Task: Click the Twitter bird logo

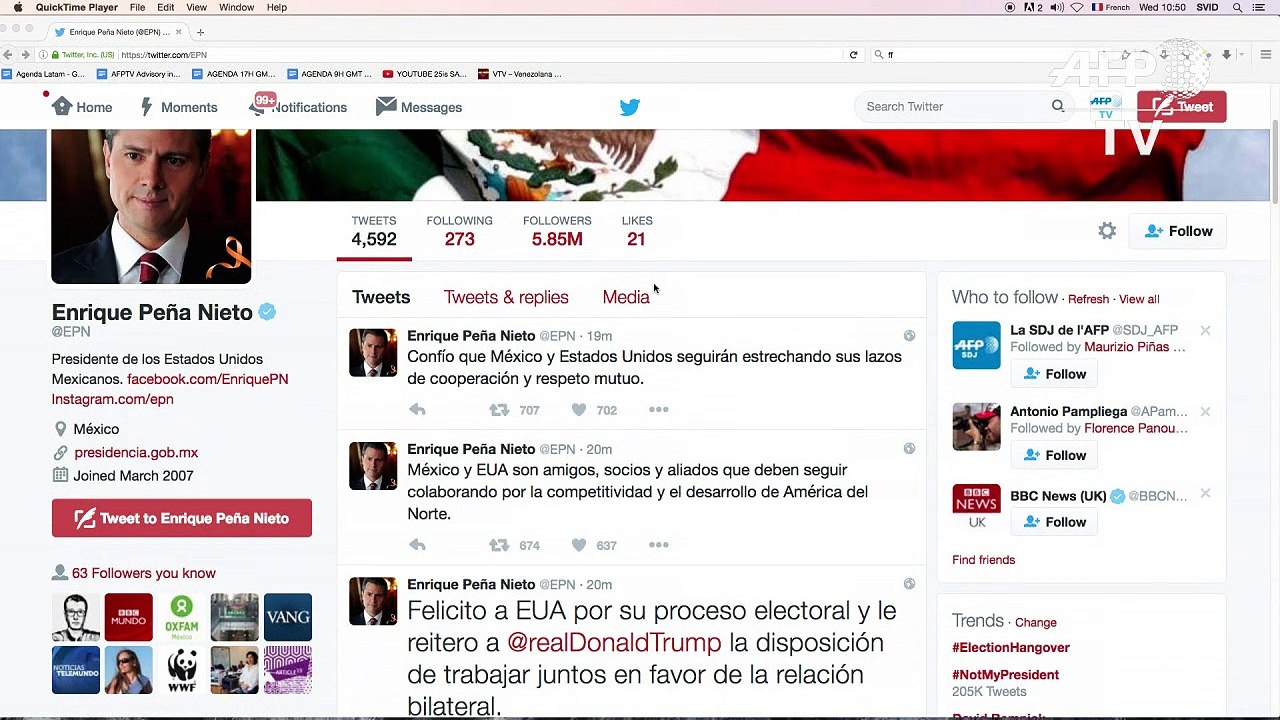Action: pyautogui.click(x=629, y=107)
